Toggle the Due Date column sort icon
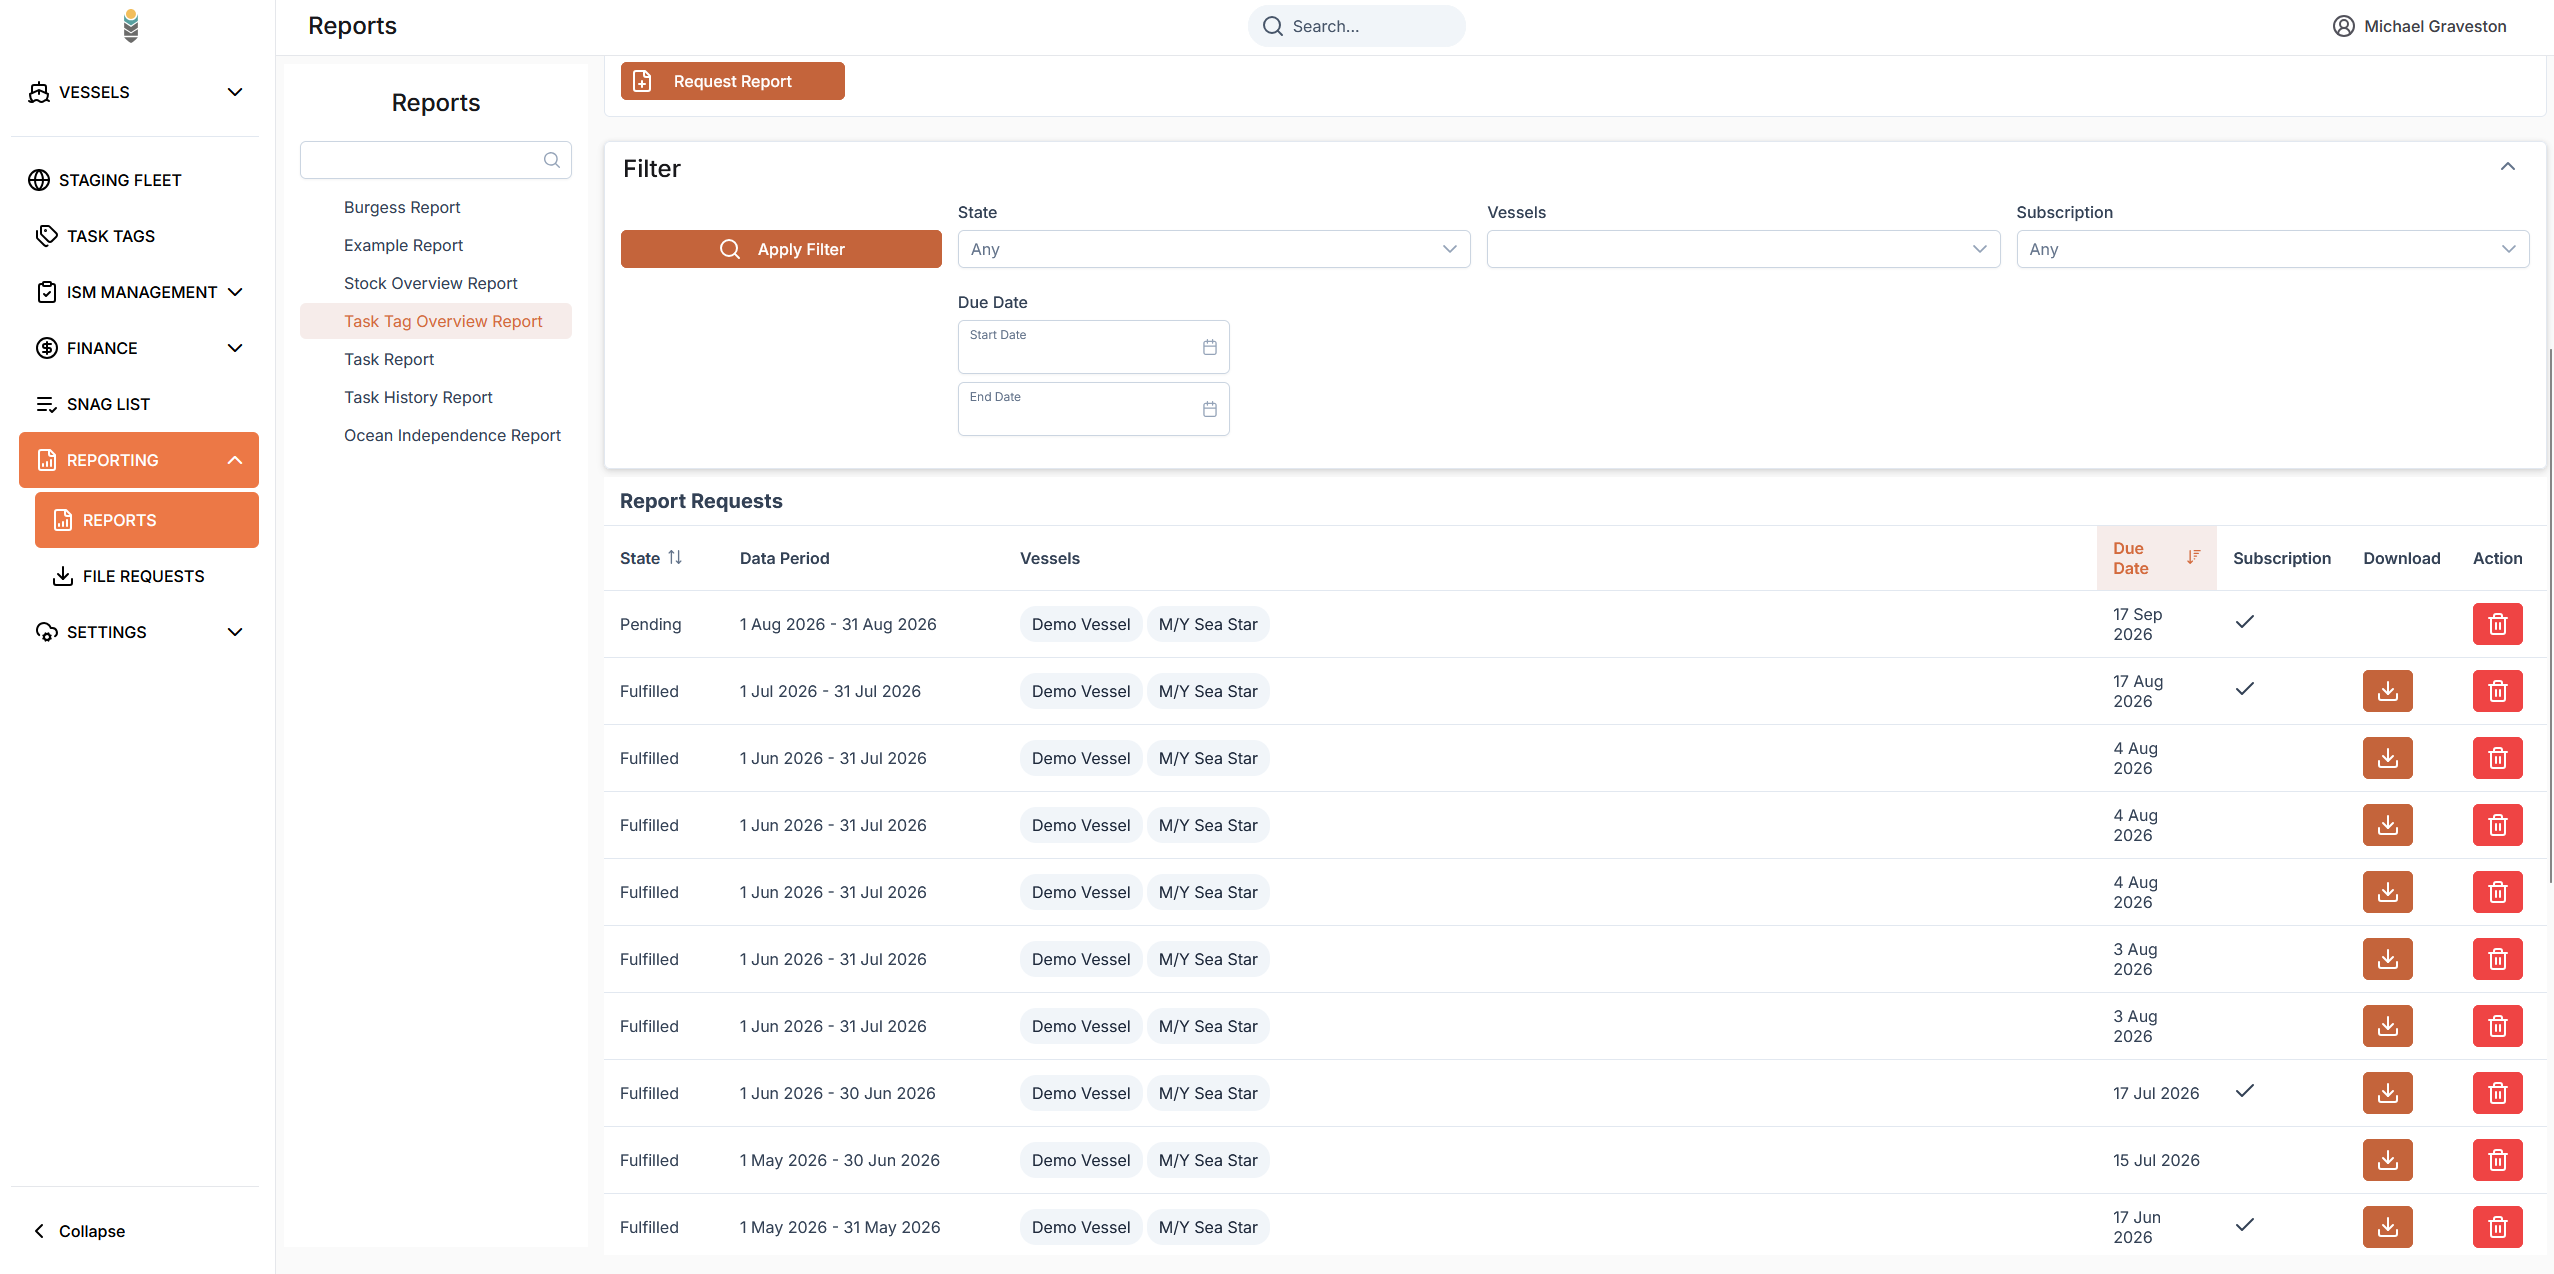This screenshot has width=2554, height=1274. pyautogui.click(x=2193, y=557)
